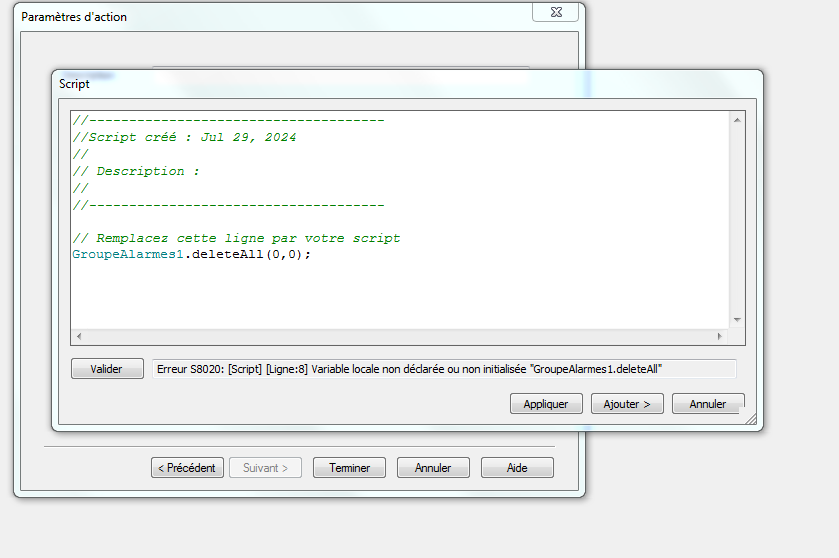Click the "// Description :" comment line

pyautogui.click(x=136, y=171)
